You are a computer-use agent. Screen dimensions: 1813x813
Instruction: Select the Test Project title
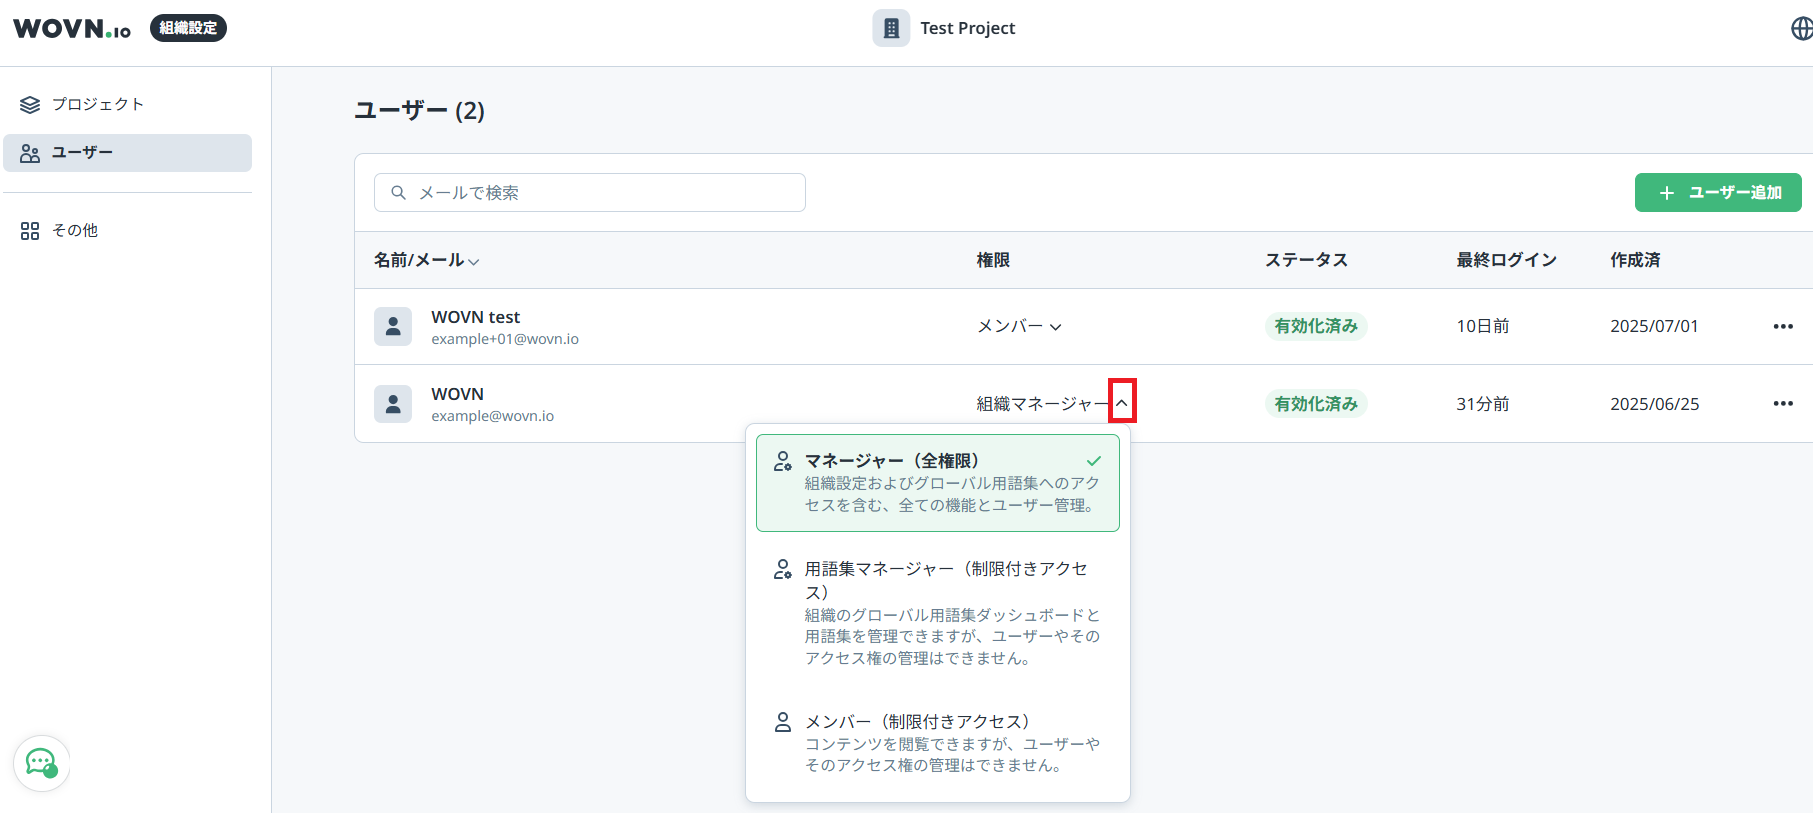pos(967,28)
